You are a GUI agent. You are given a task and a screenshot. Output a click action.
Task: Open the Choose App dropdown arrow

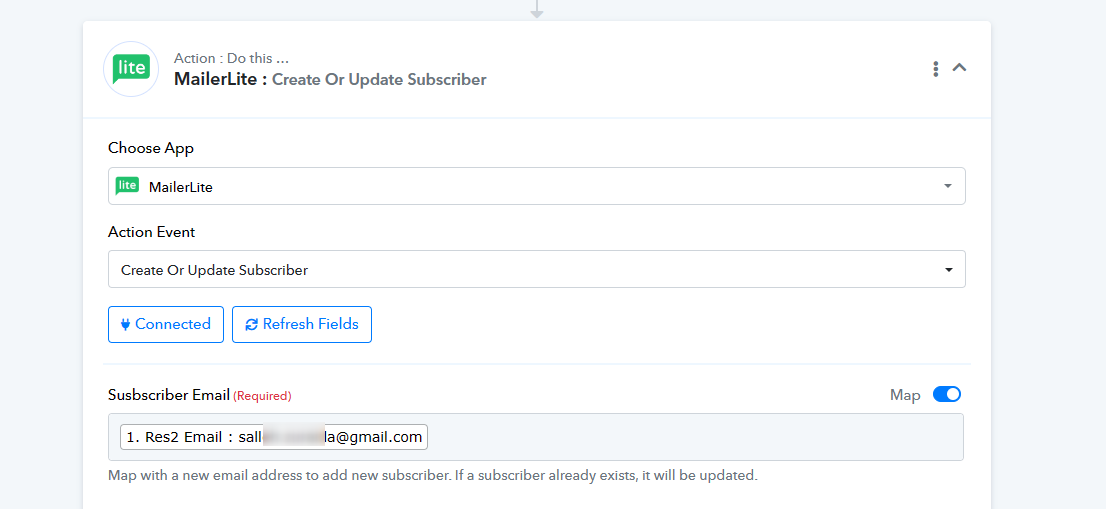pyautogui.click(x=948, y=186)
